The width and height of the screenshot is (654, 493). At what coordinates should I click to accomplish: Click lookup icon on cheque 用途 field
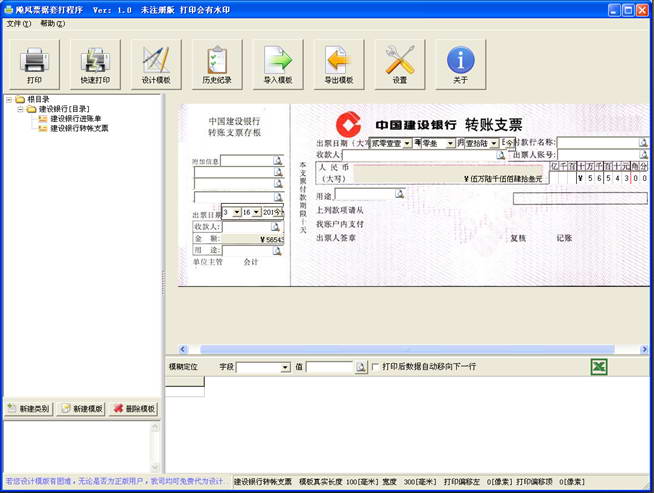[400, 194]
